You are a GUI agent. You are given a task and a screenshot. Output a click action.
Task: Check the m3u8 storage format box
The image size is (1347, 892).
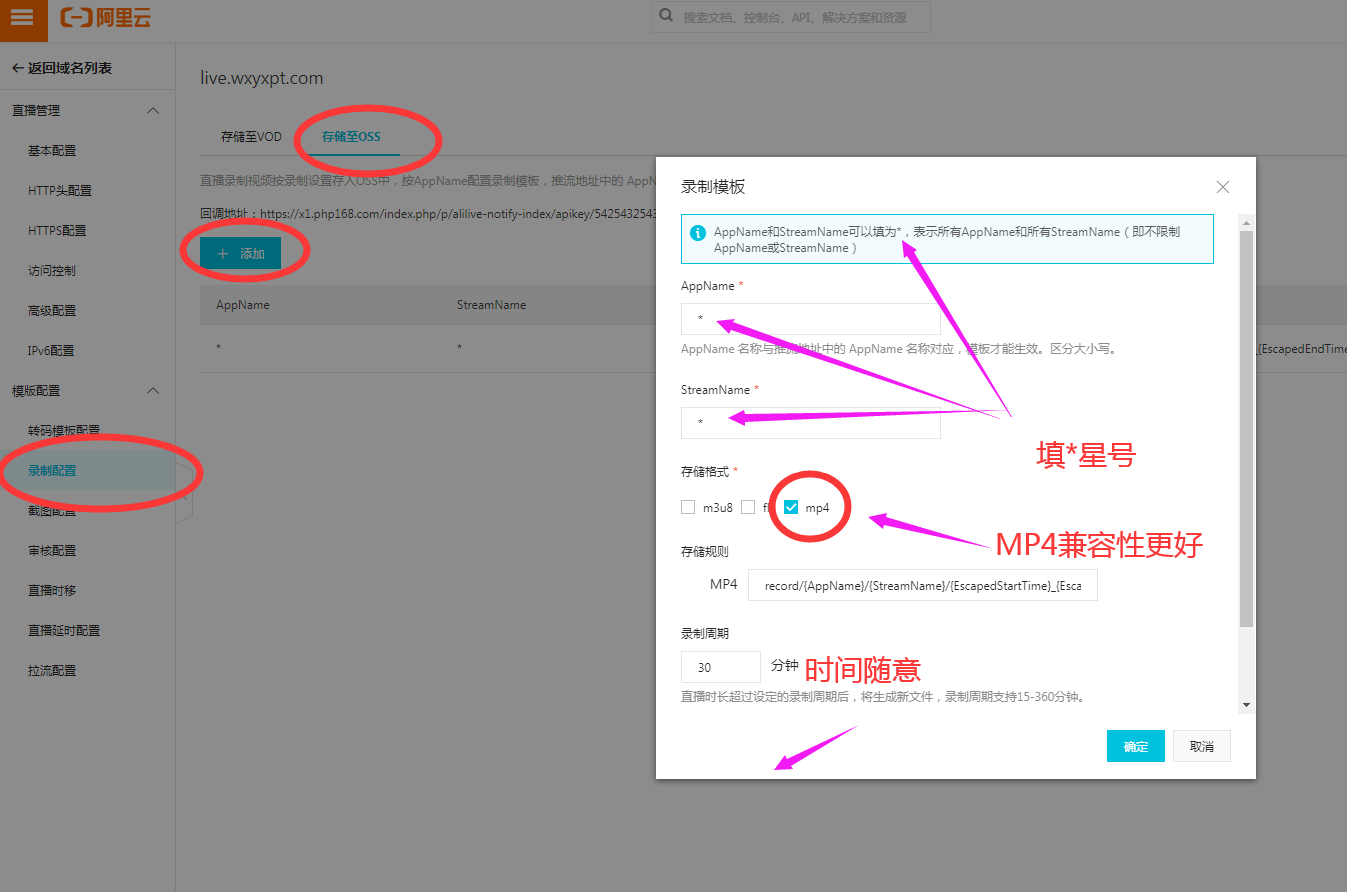point(688,507)
